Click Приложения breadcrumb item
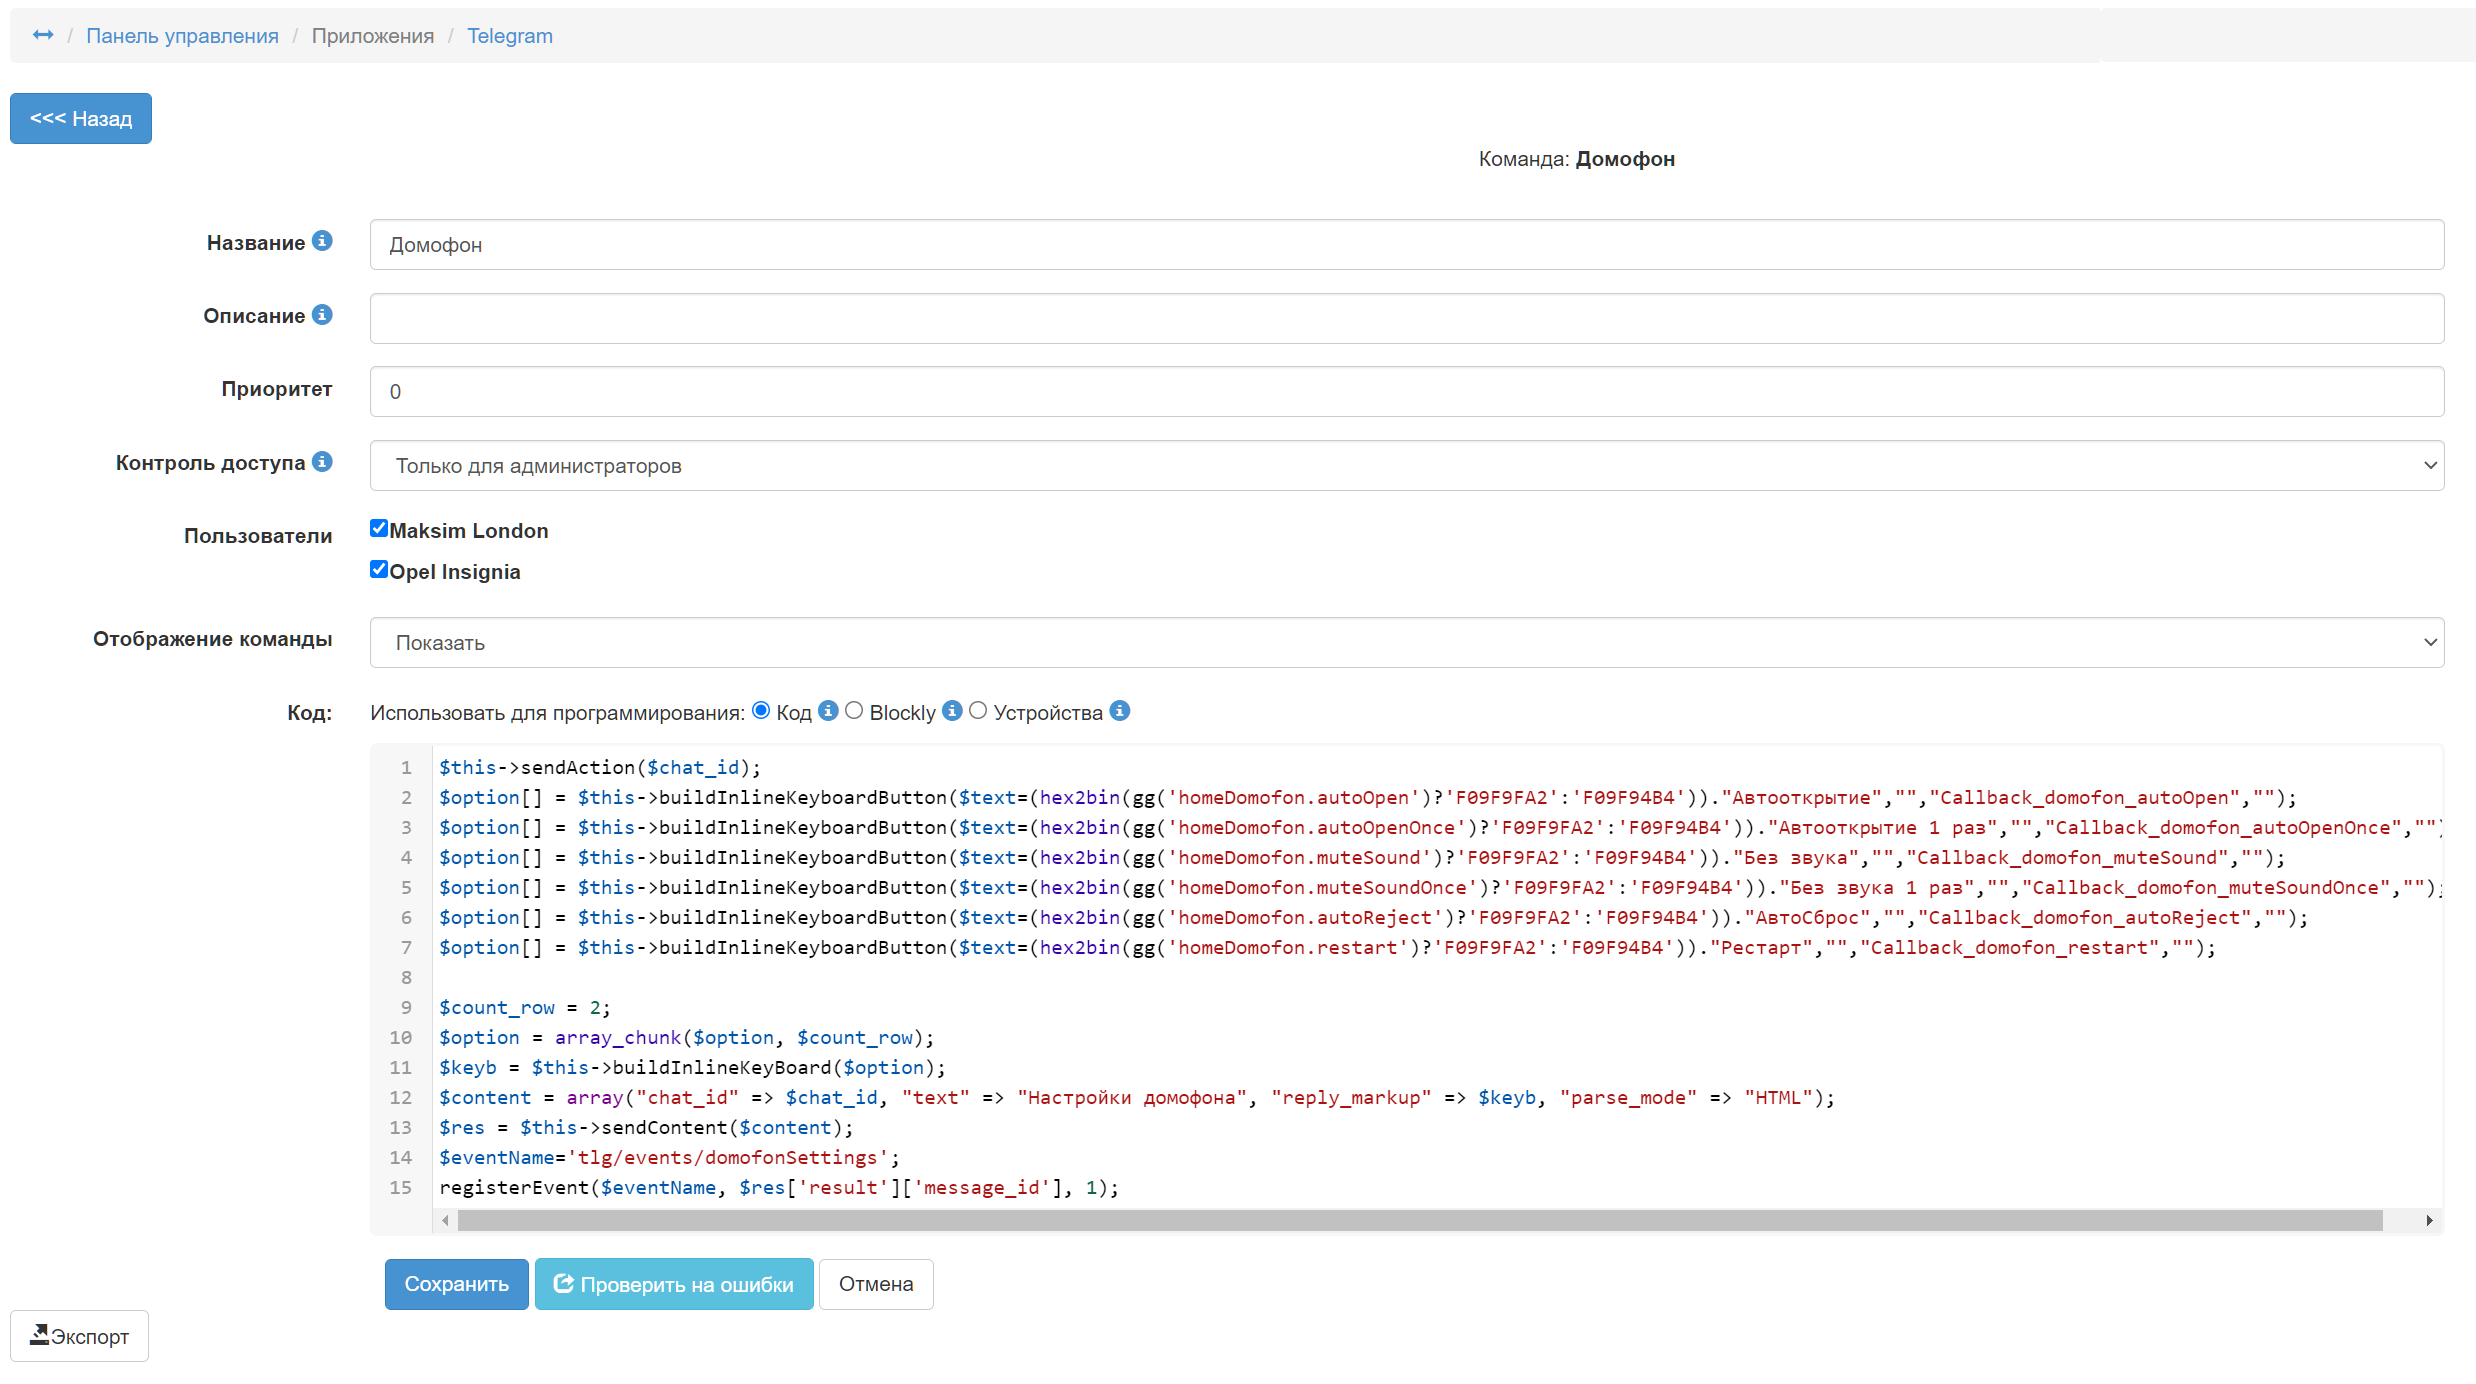2476x1384 pixels. click(x=373, y=36)
